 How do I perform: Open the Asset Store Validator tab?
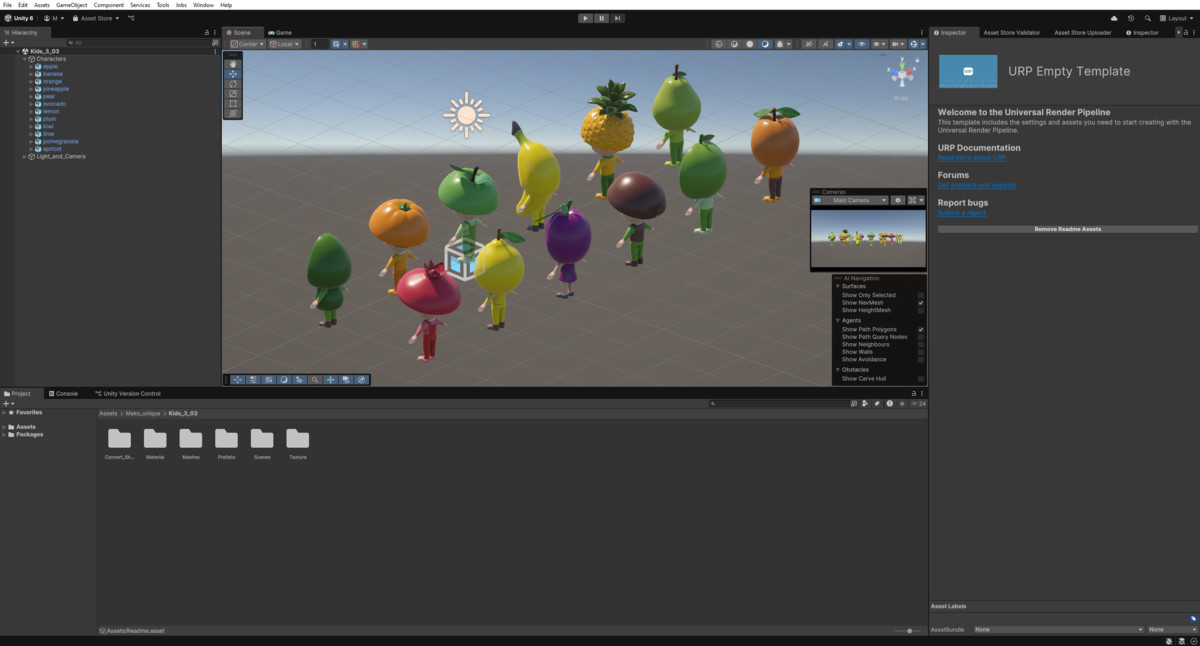pos(1012,32)
